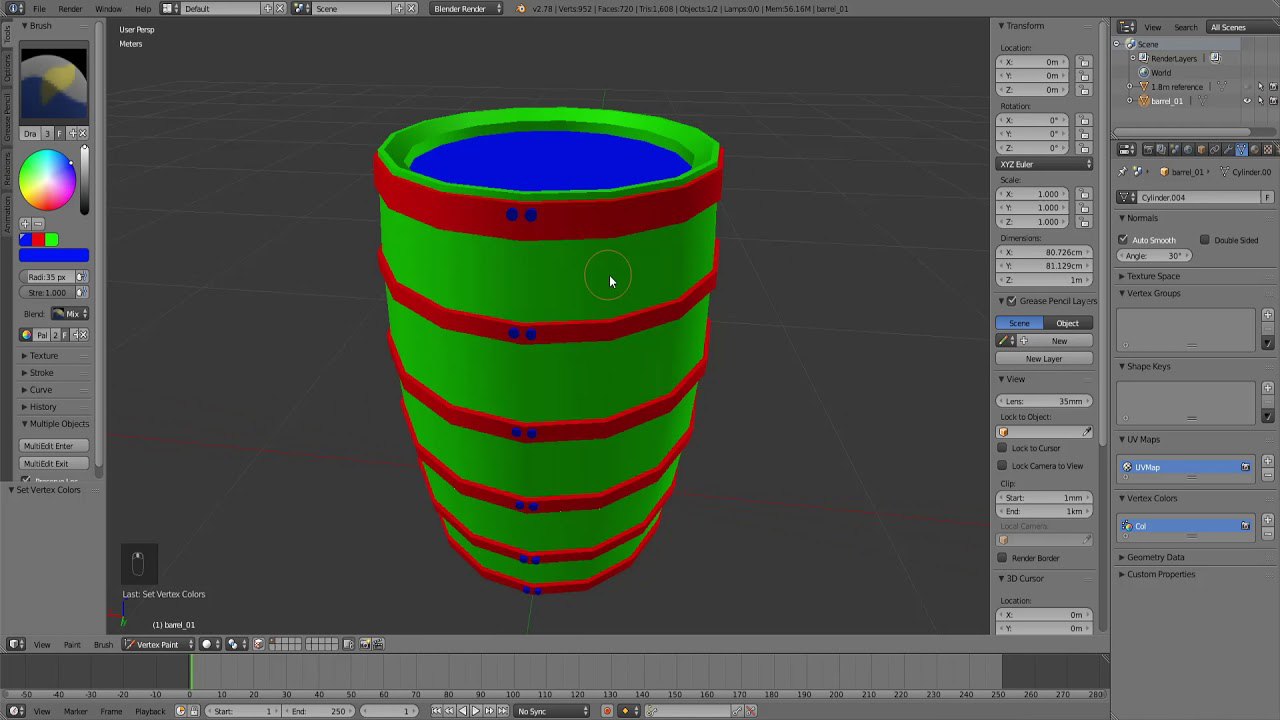
Task: Click the outliner editor type icon
Action: click(x=1127, y=27)
